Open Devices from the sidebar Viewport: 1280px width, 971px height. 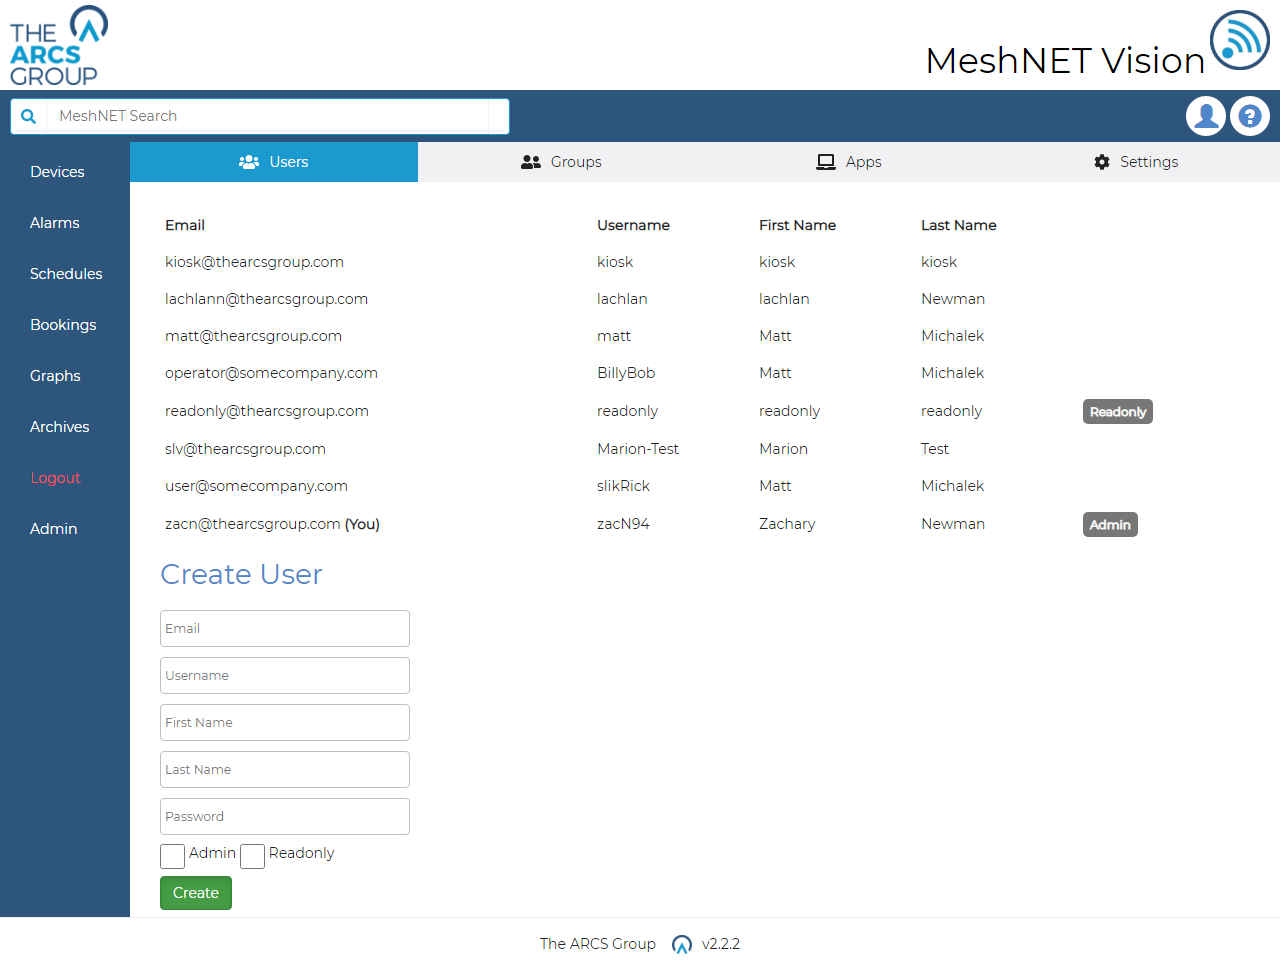pyautogui.click(x=55, y=171)
